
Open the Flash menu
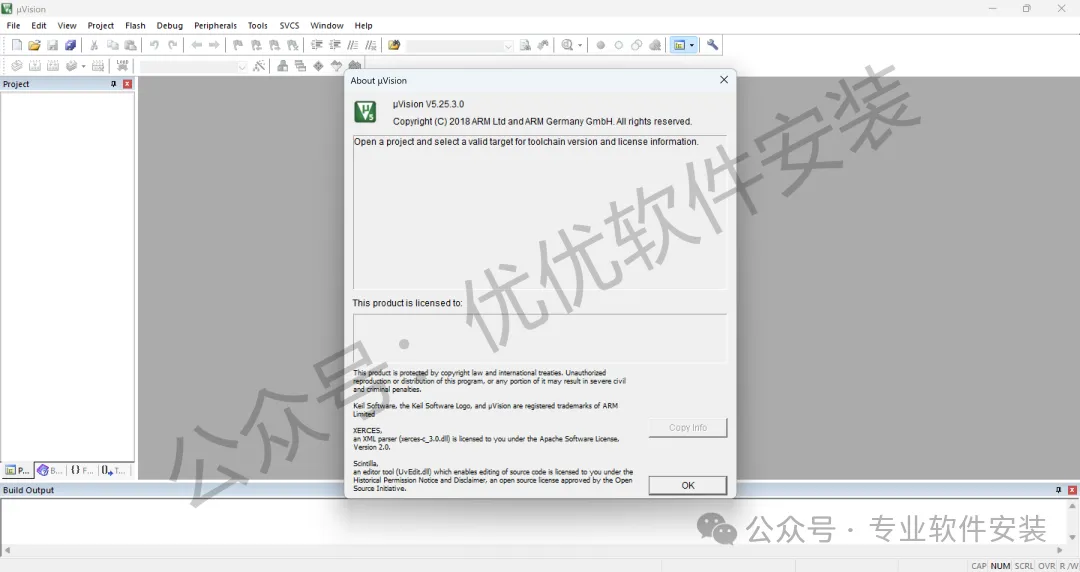click(x=135, y=25)
